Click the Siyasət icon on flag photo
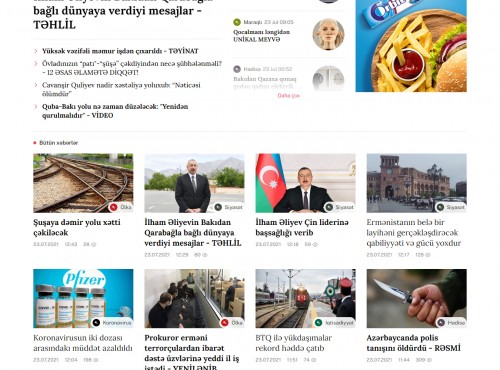The height and width of the screenshot is (370, 500). (329, 207)
